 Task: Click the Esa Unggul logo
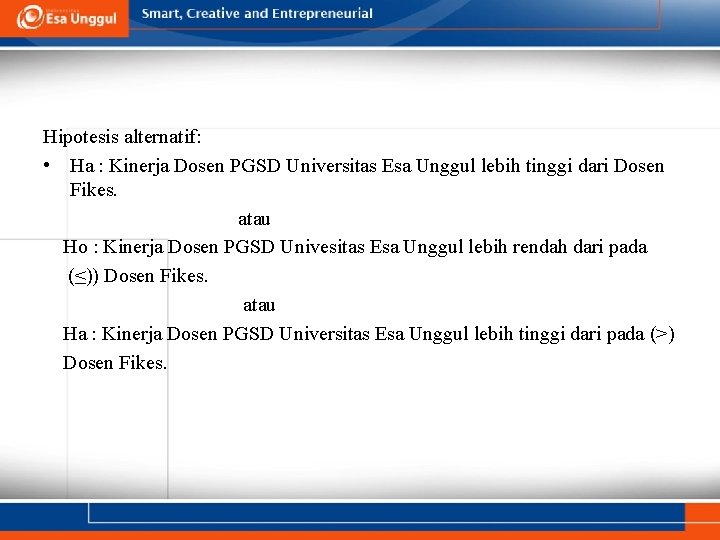(67, 17)
